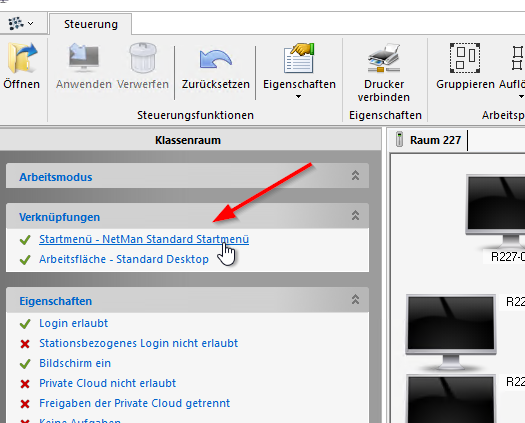Screen dimensions: 525x423
Task: Switch to the Steuerung ribbon tab
Action: point(91,24)
